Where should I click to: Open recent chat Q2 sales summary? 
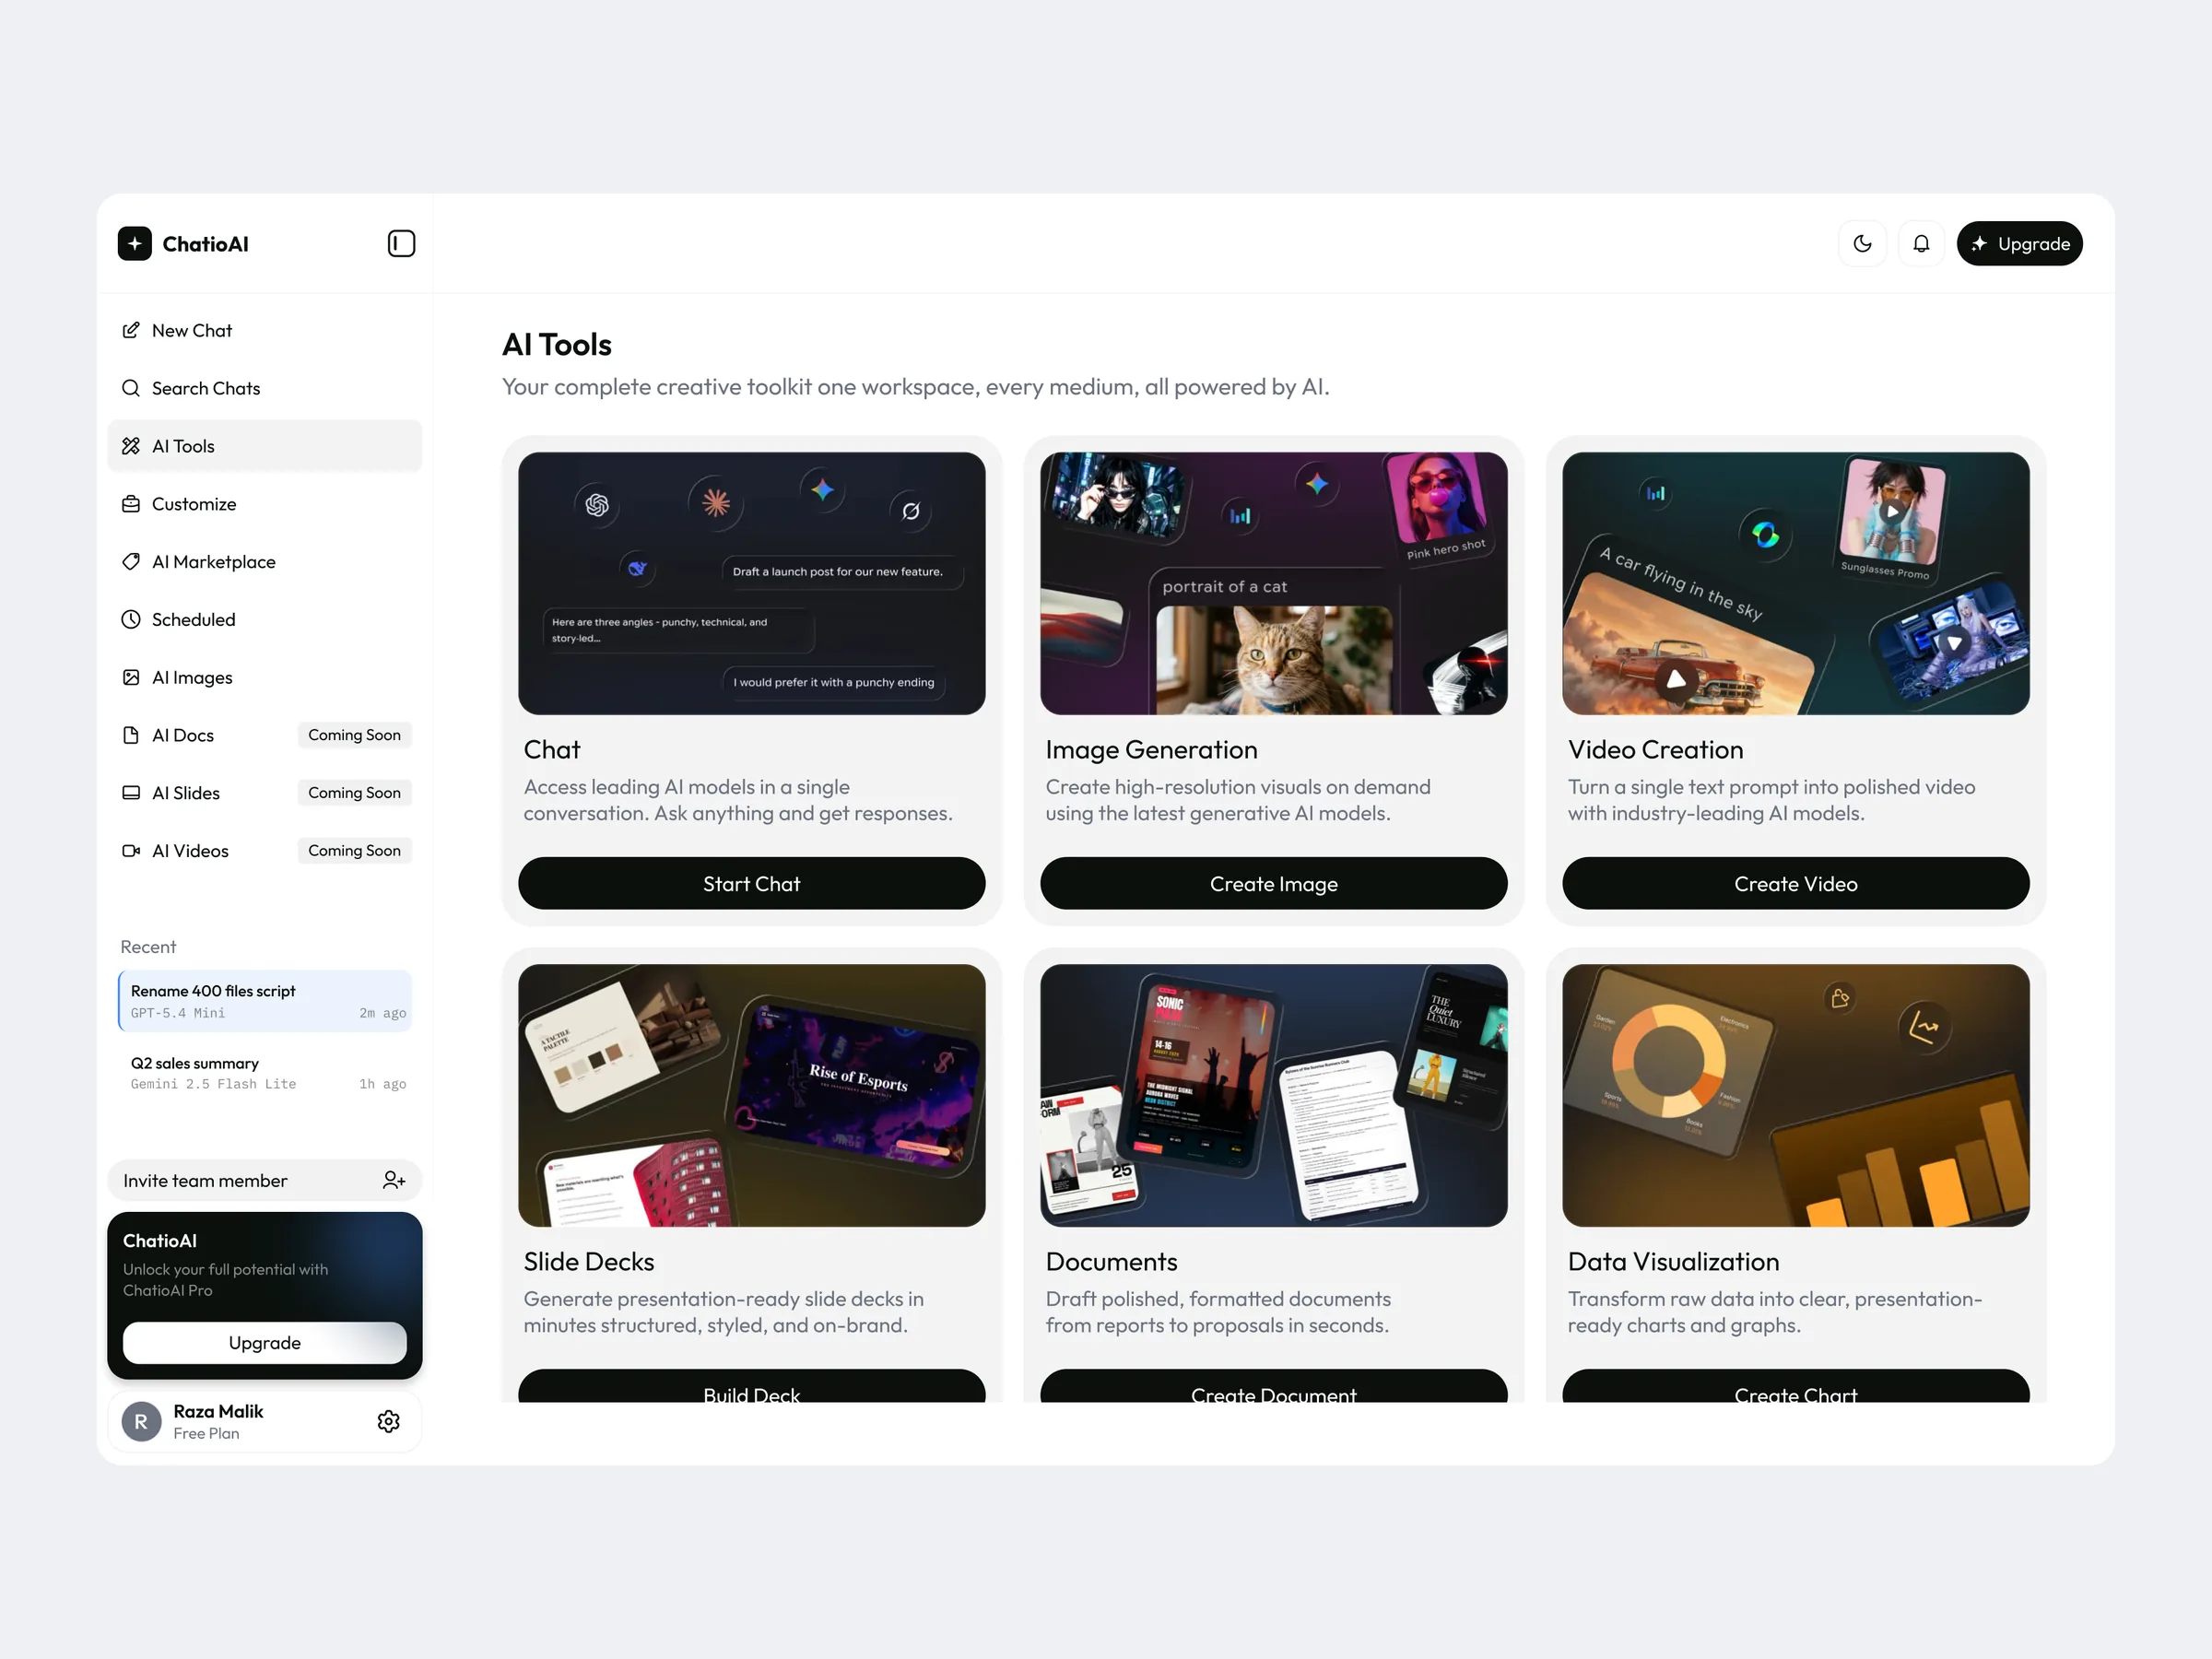coord(265,1073)
